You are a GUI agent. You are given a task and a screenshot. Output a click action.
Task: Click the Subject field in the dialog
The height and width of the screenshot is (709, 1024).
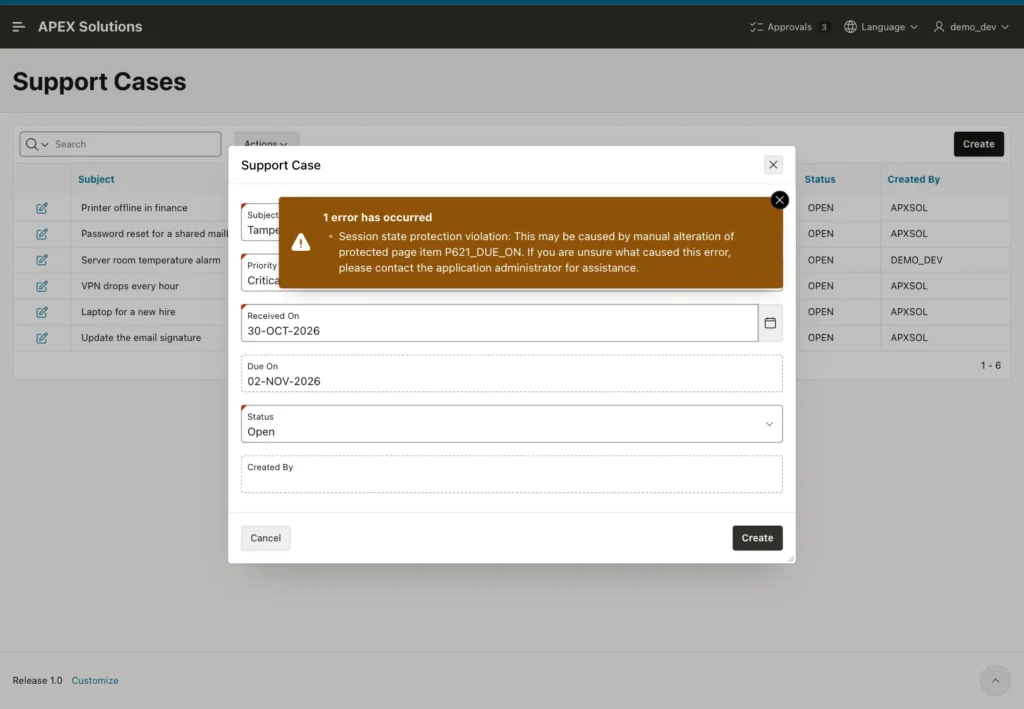click(x=260, y=222)
